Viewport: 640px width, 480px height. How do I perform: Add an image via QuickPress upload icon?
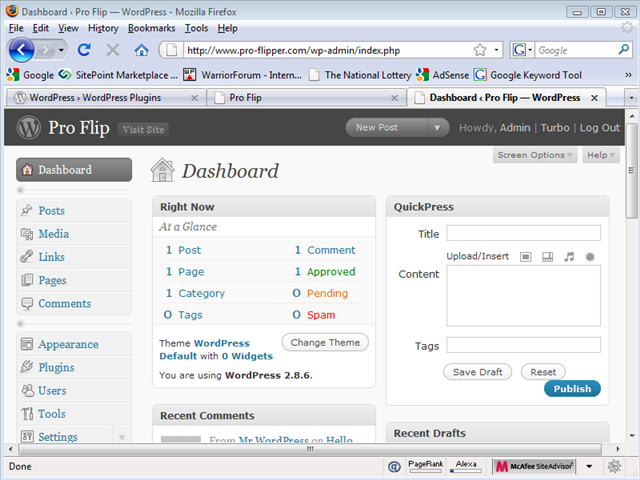(x=526, y=257)
